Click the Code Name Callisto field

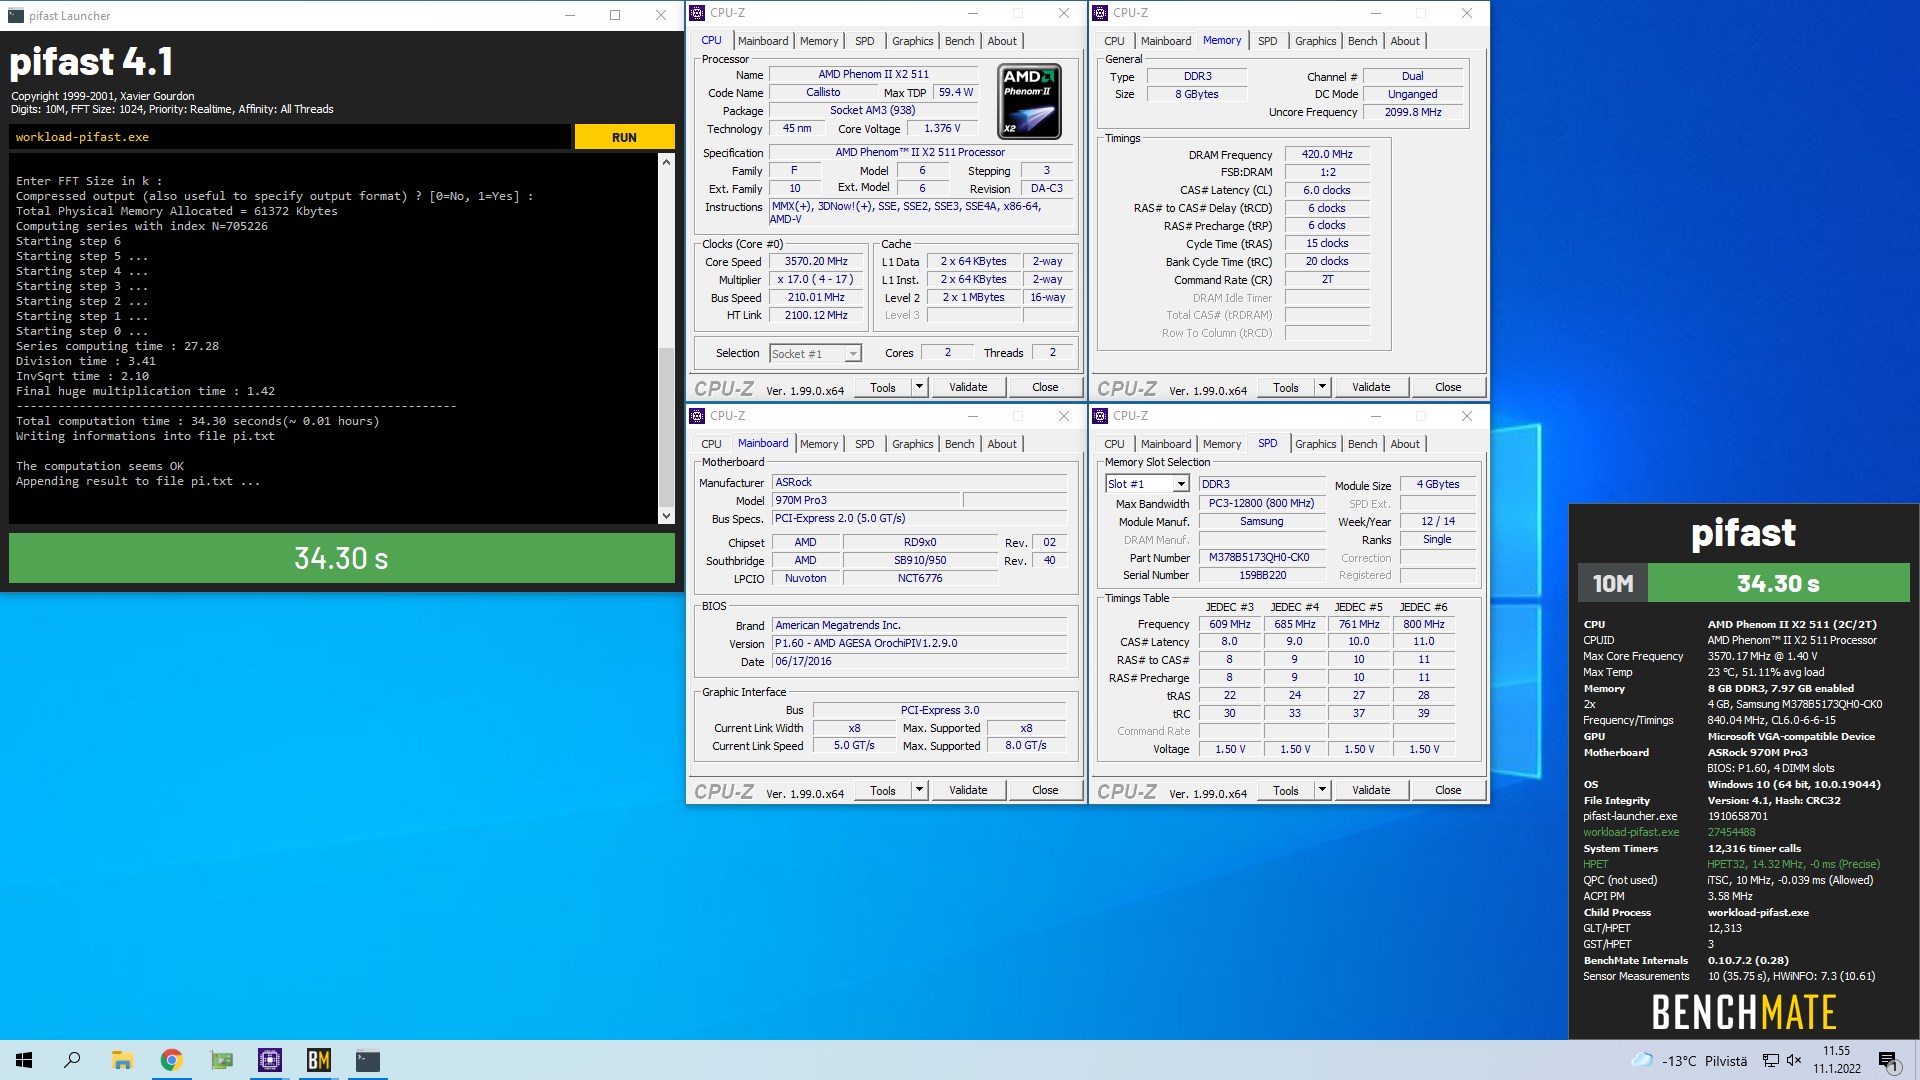823,93
